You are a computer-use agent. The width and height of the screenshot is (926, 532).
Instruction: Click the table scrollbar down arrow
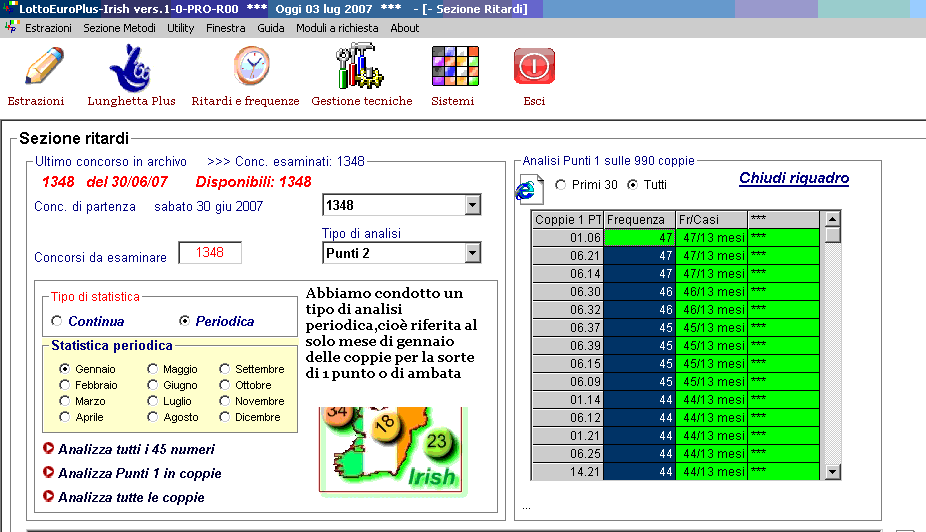pos(832,471)
